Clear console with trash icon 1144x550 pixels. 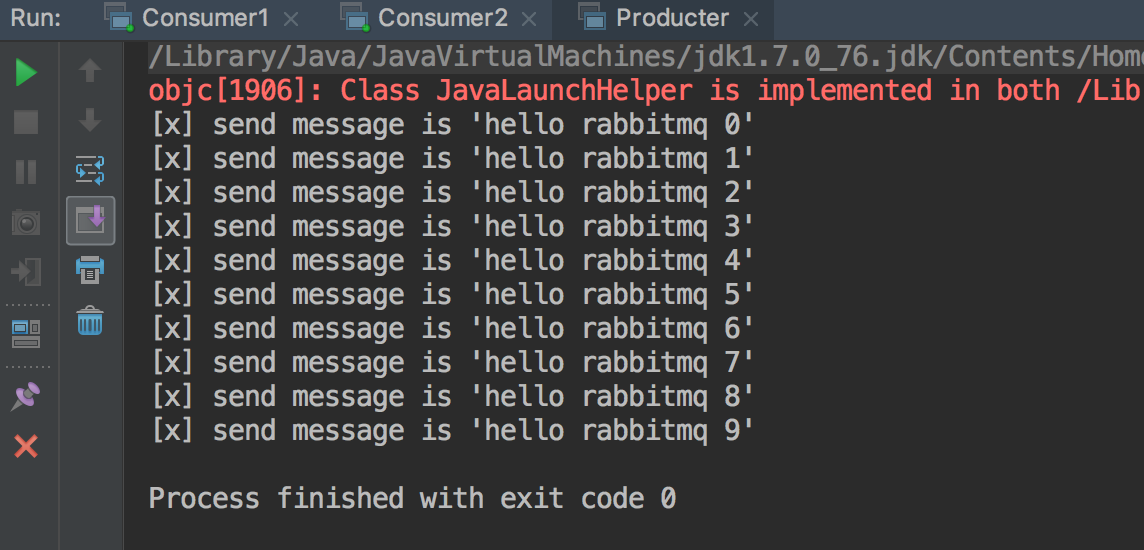click(x=90, y=320)
